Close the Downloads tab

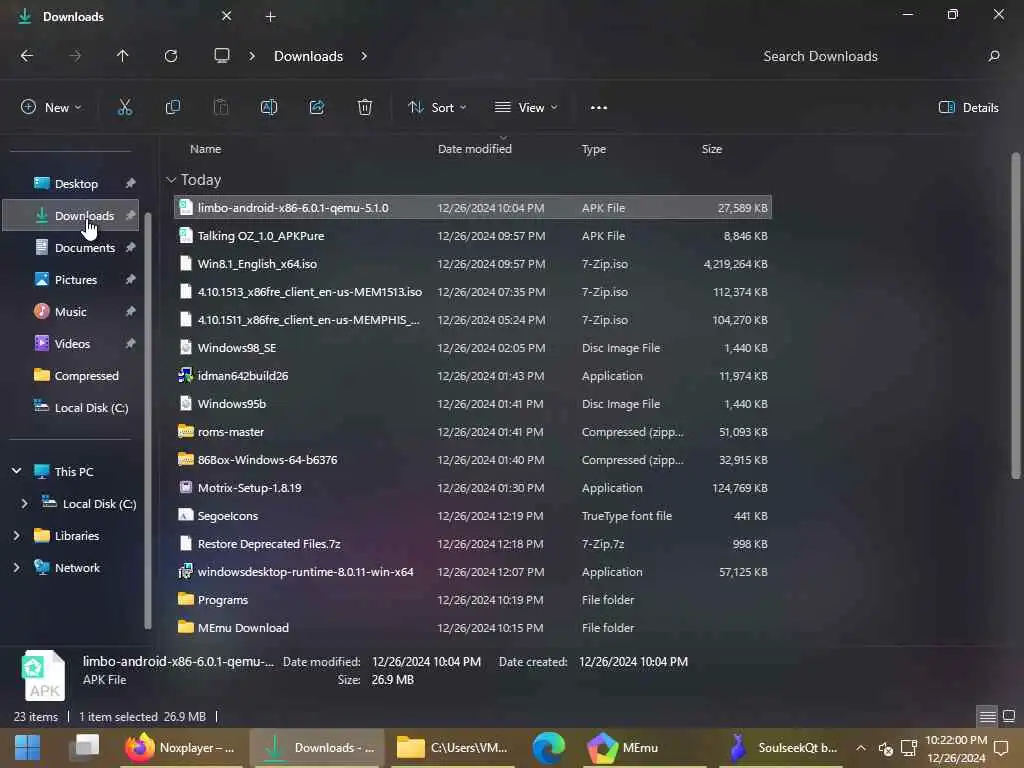pos(227,16)
